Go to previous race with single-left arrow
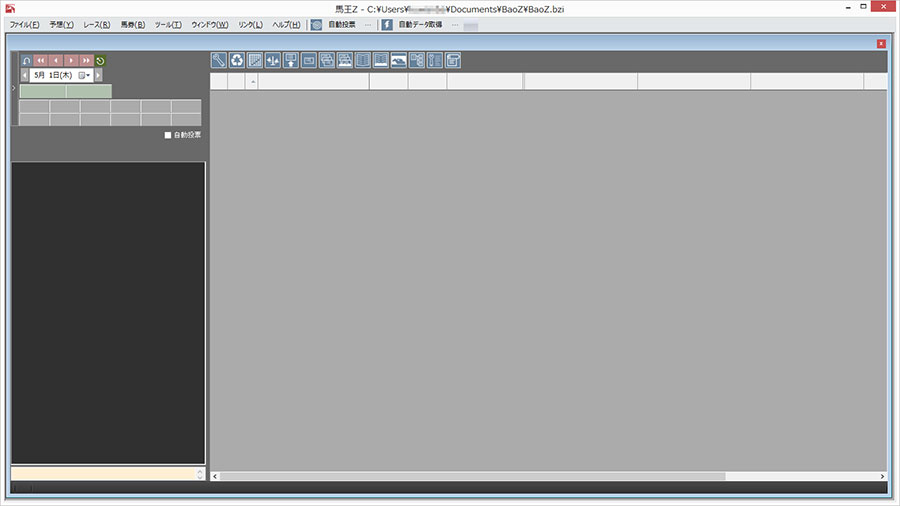 coord(56,60)
